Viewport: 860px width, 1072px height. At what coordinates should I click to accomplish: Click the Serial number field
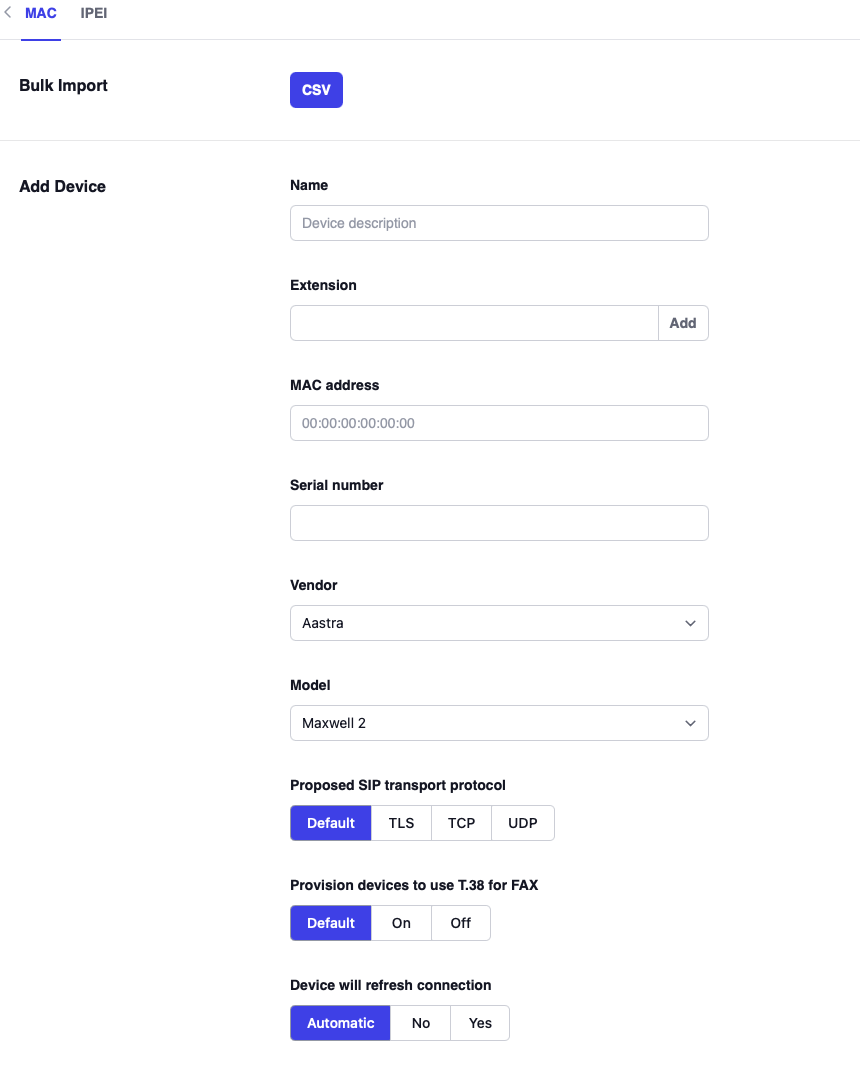pos(499,523)
